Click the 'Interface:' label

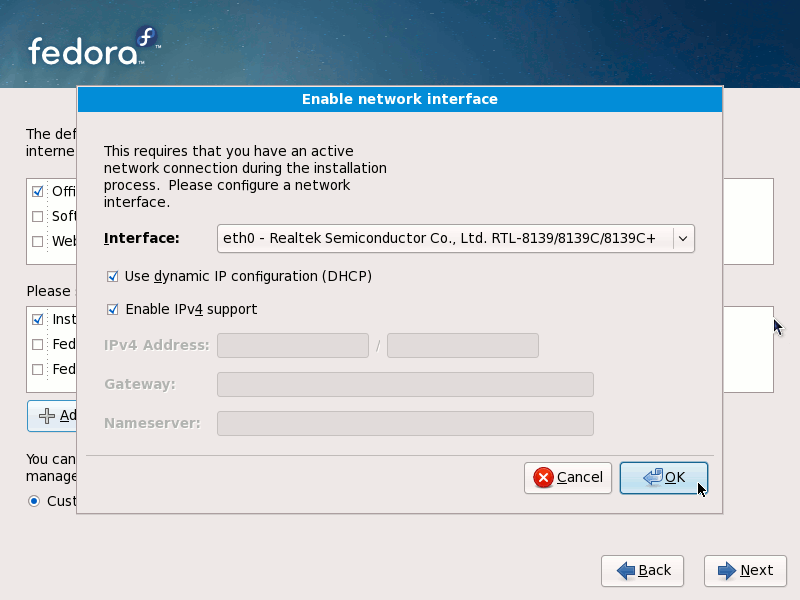[x=142, y=238]
